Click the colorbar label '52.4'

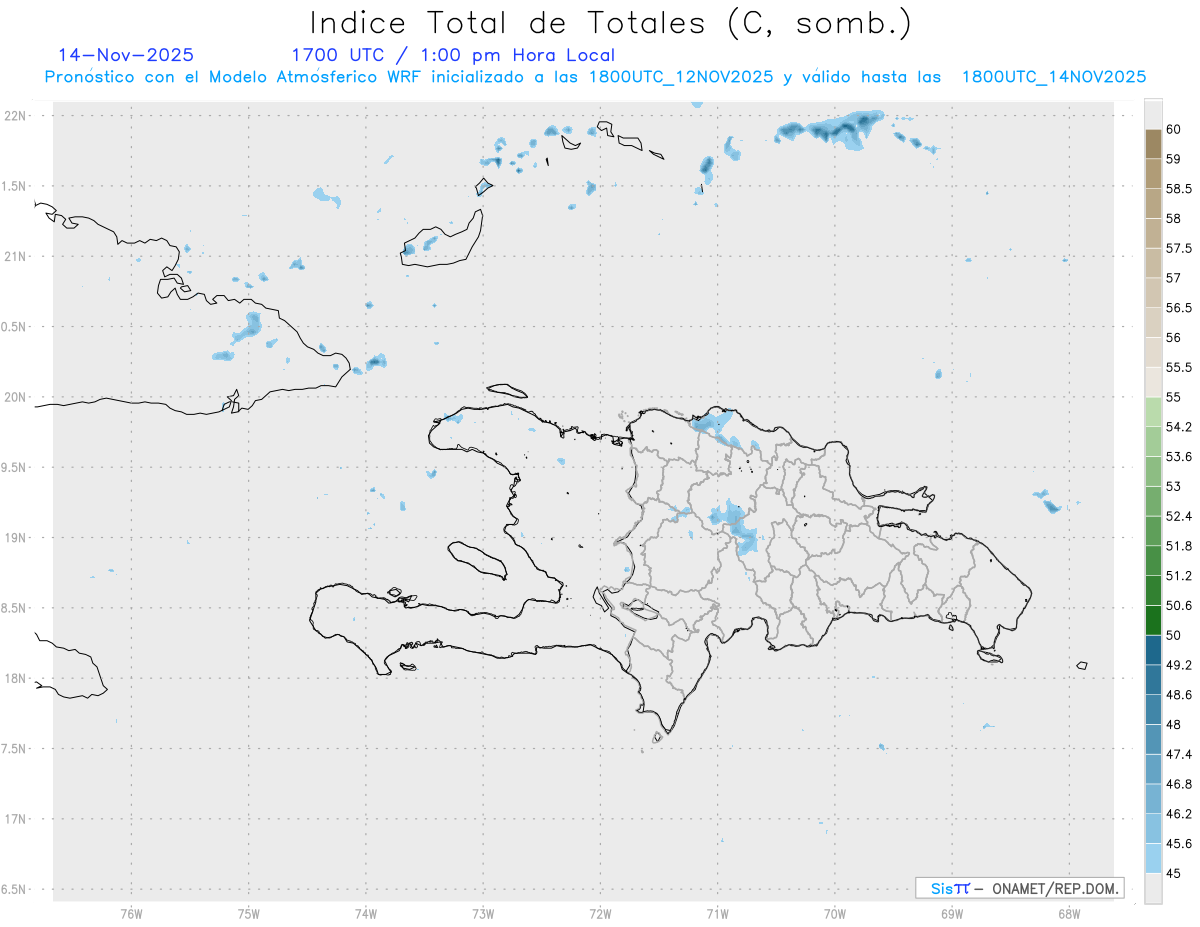1179,516
